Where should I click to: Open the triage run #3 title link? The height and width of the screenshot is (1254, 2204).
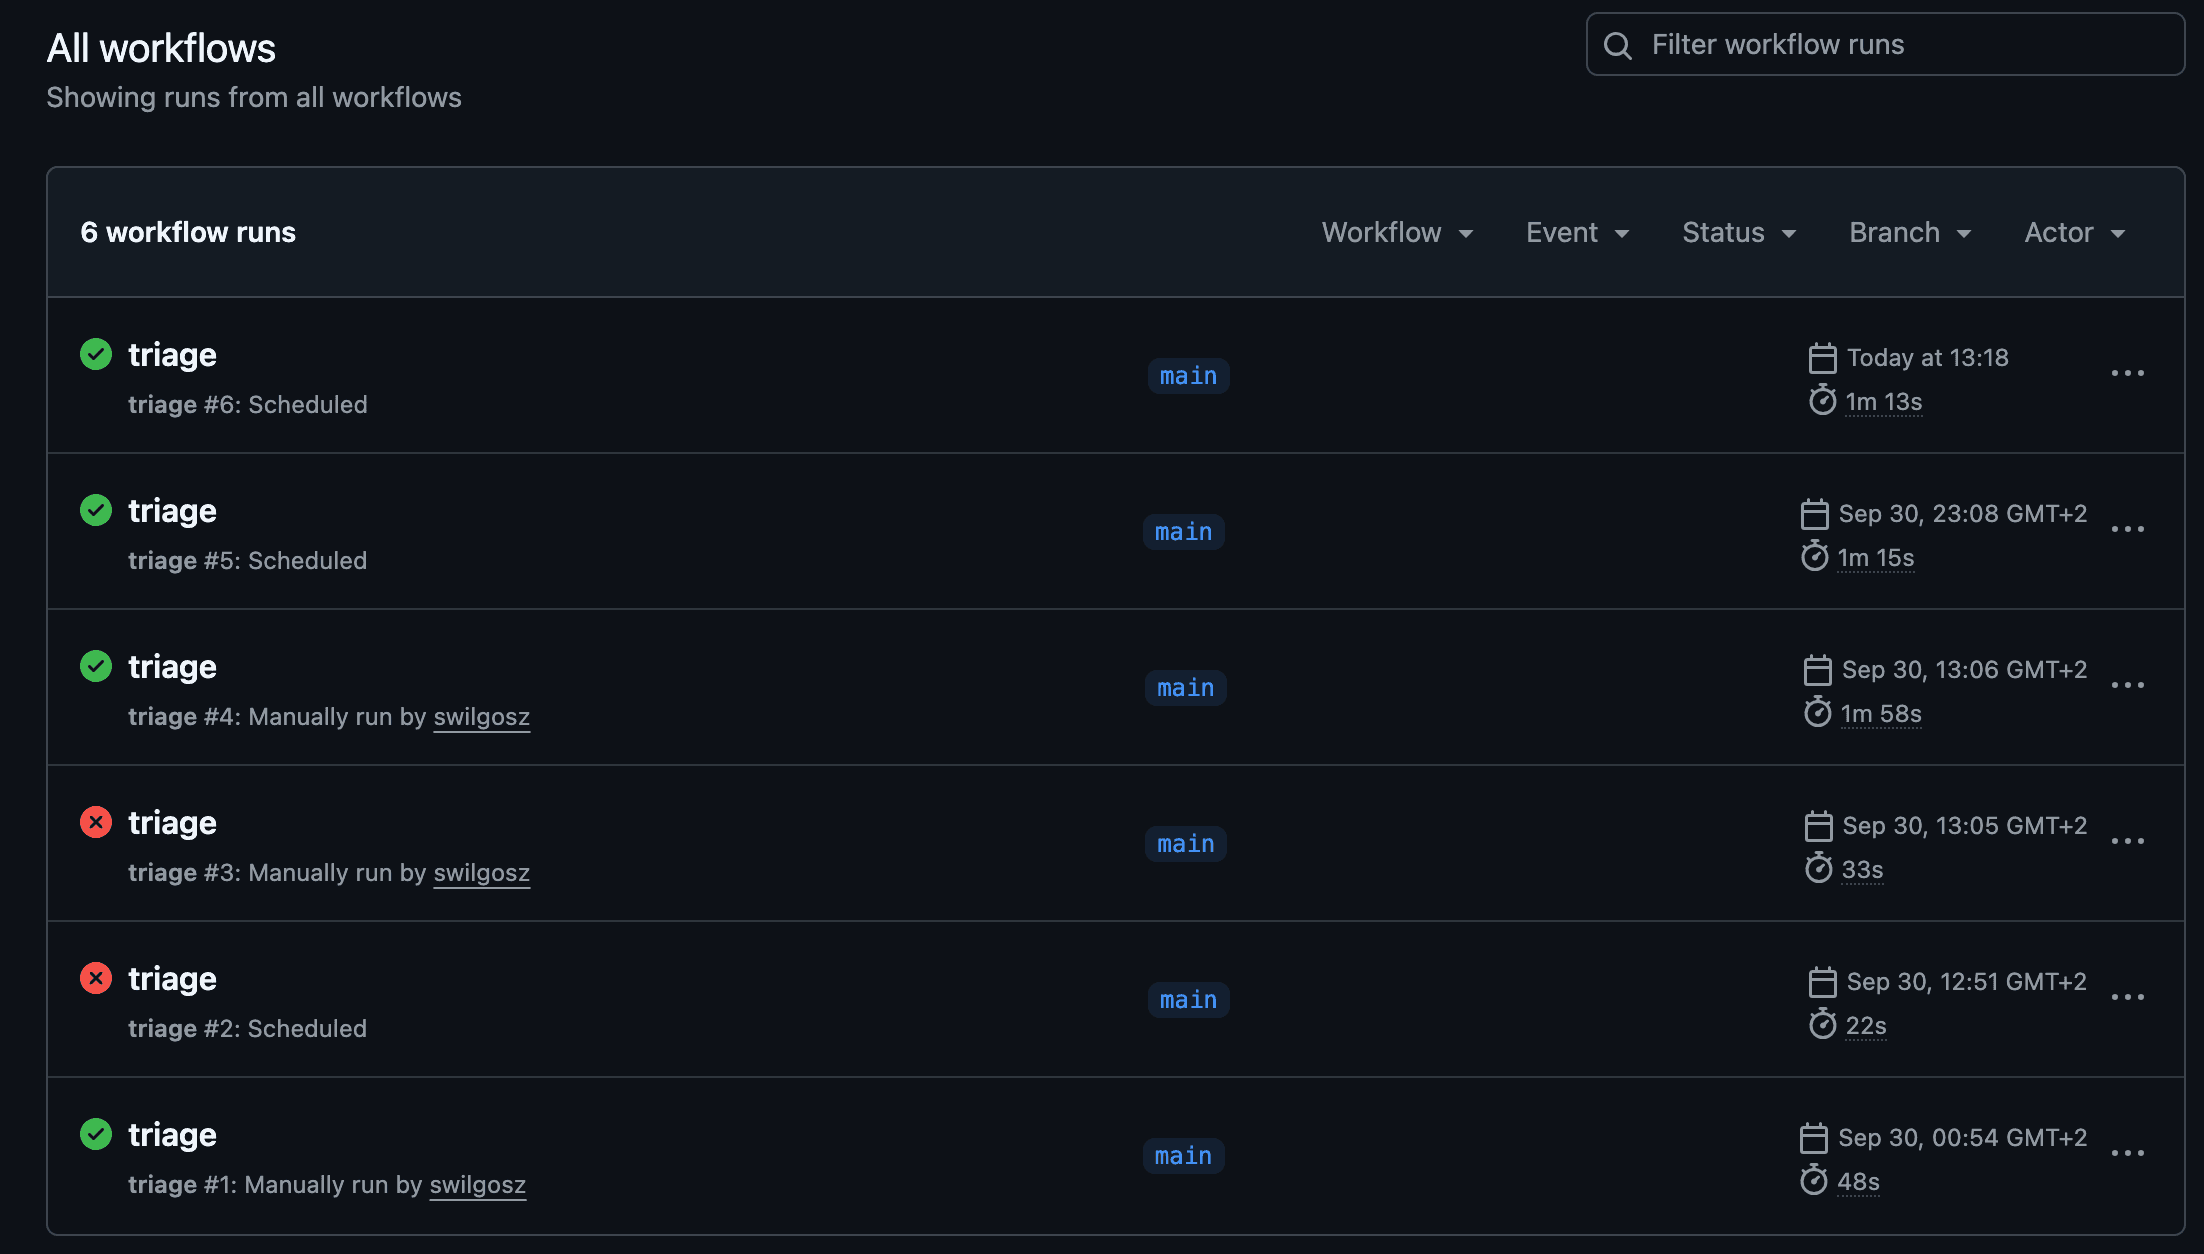(172, 823)
